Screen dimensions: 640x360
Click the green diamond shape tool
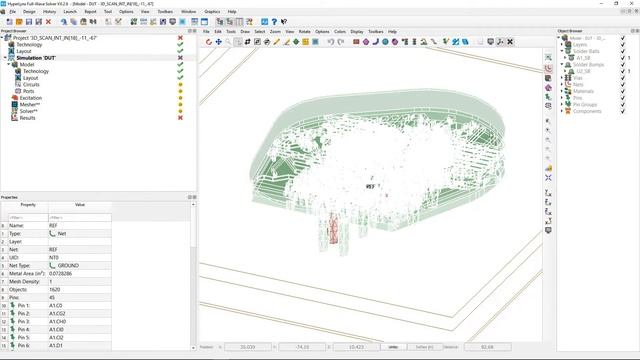click(x=296, y=42)
